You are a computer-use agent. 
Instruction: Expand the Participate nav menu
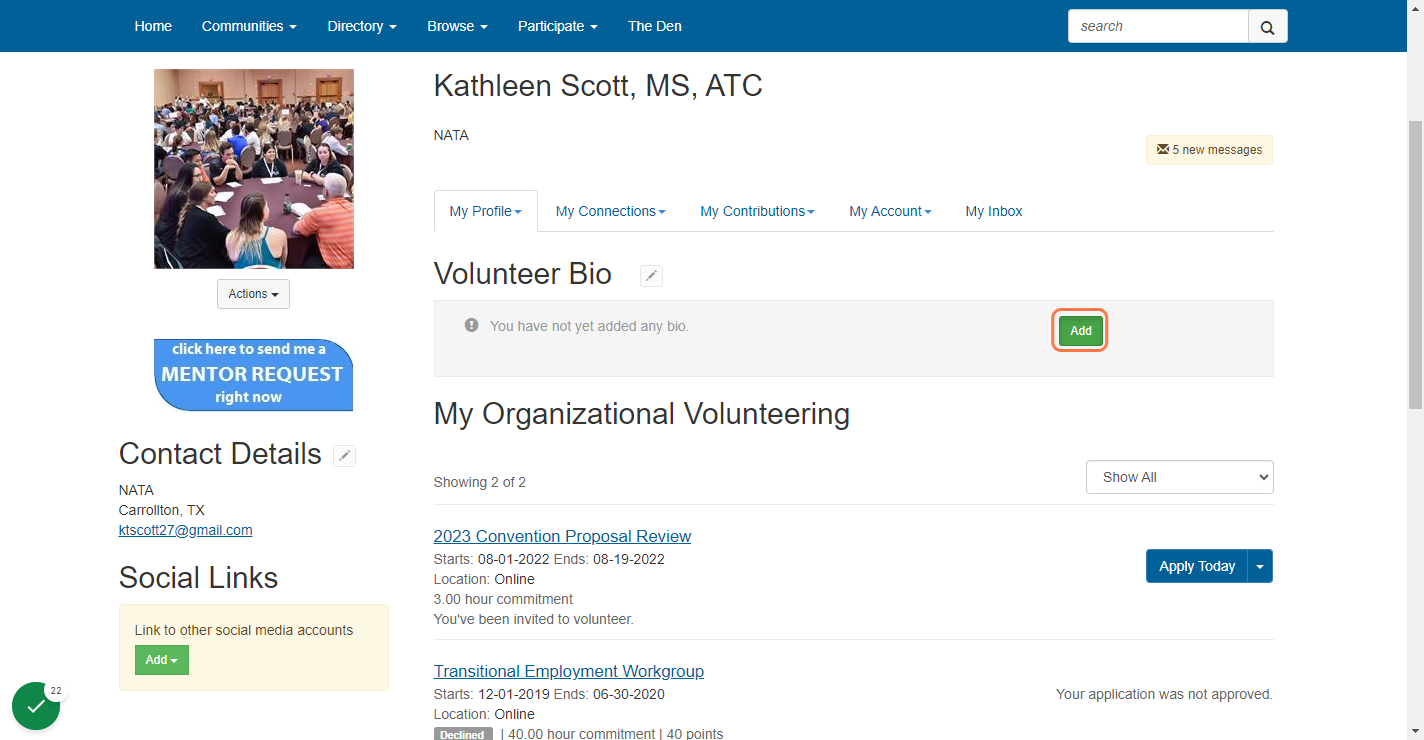pos(558,26)
